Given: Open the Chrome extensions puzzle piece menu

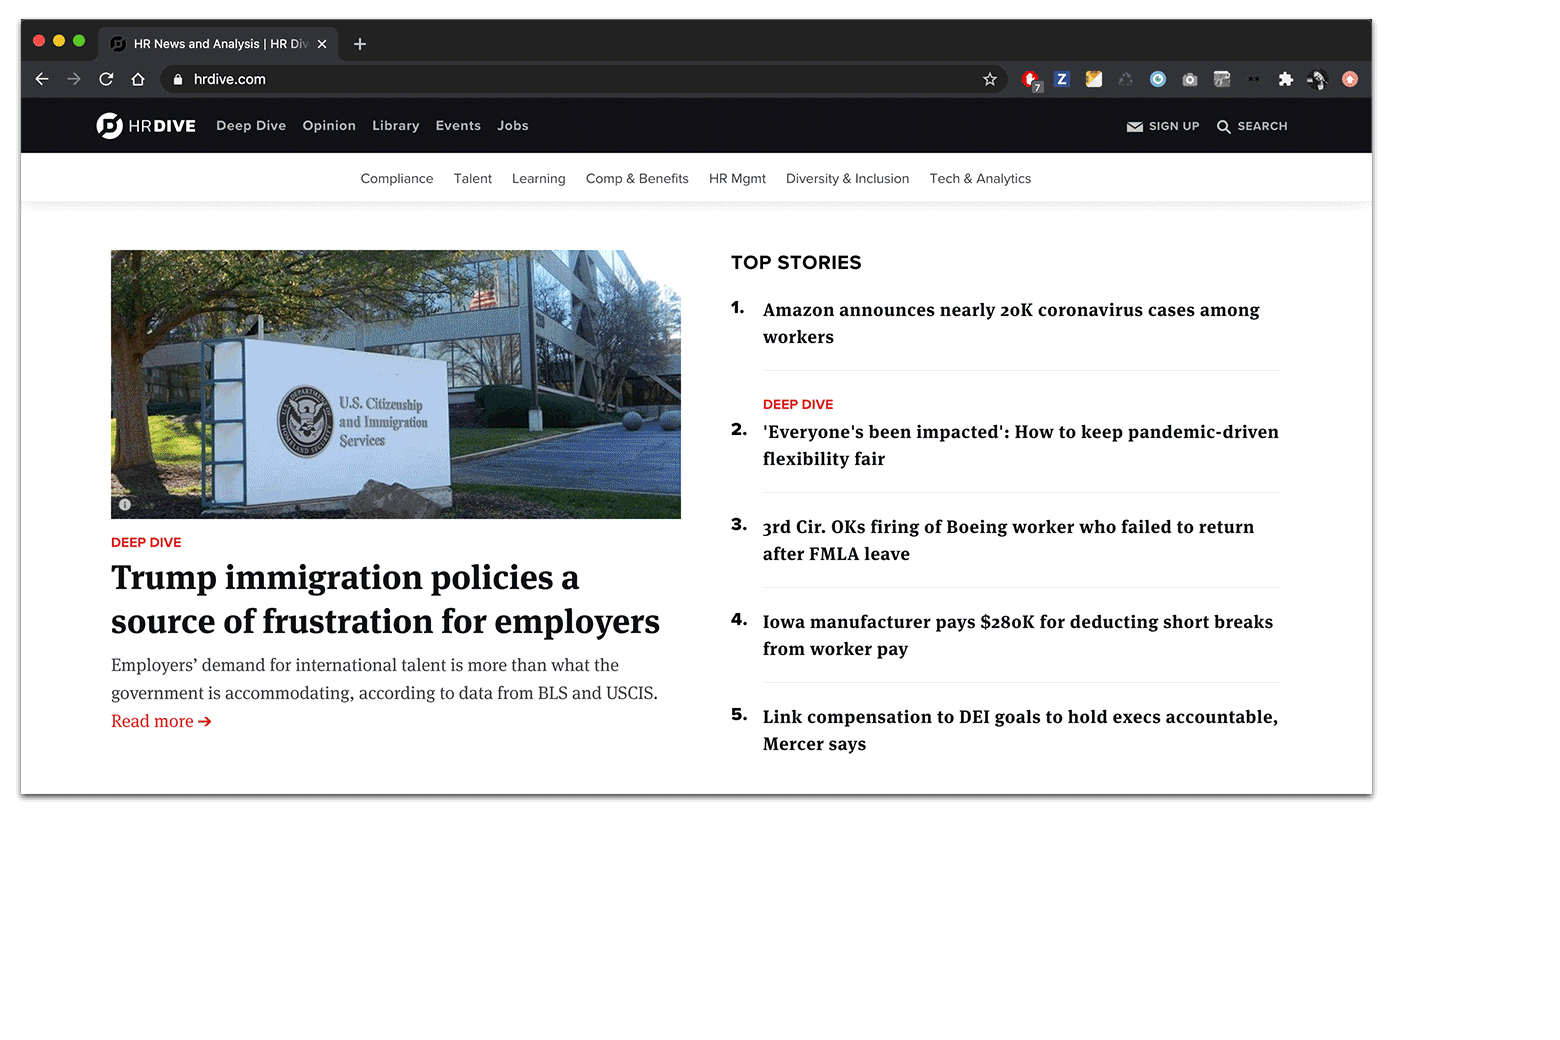Looking at the screenshot, I should (1286, 79).
